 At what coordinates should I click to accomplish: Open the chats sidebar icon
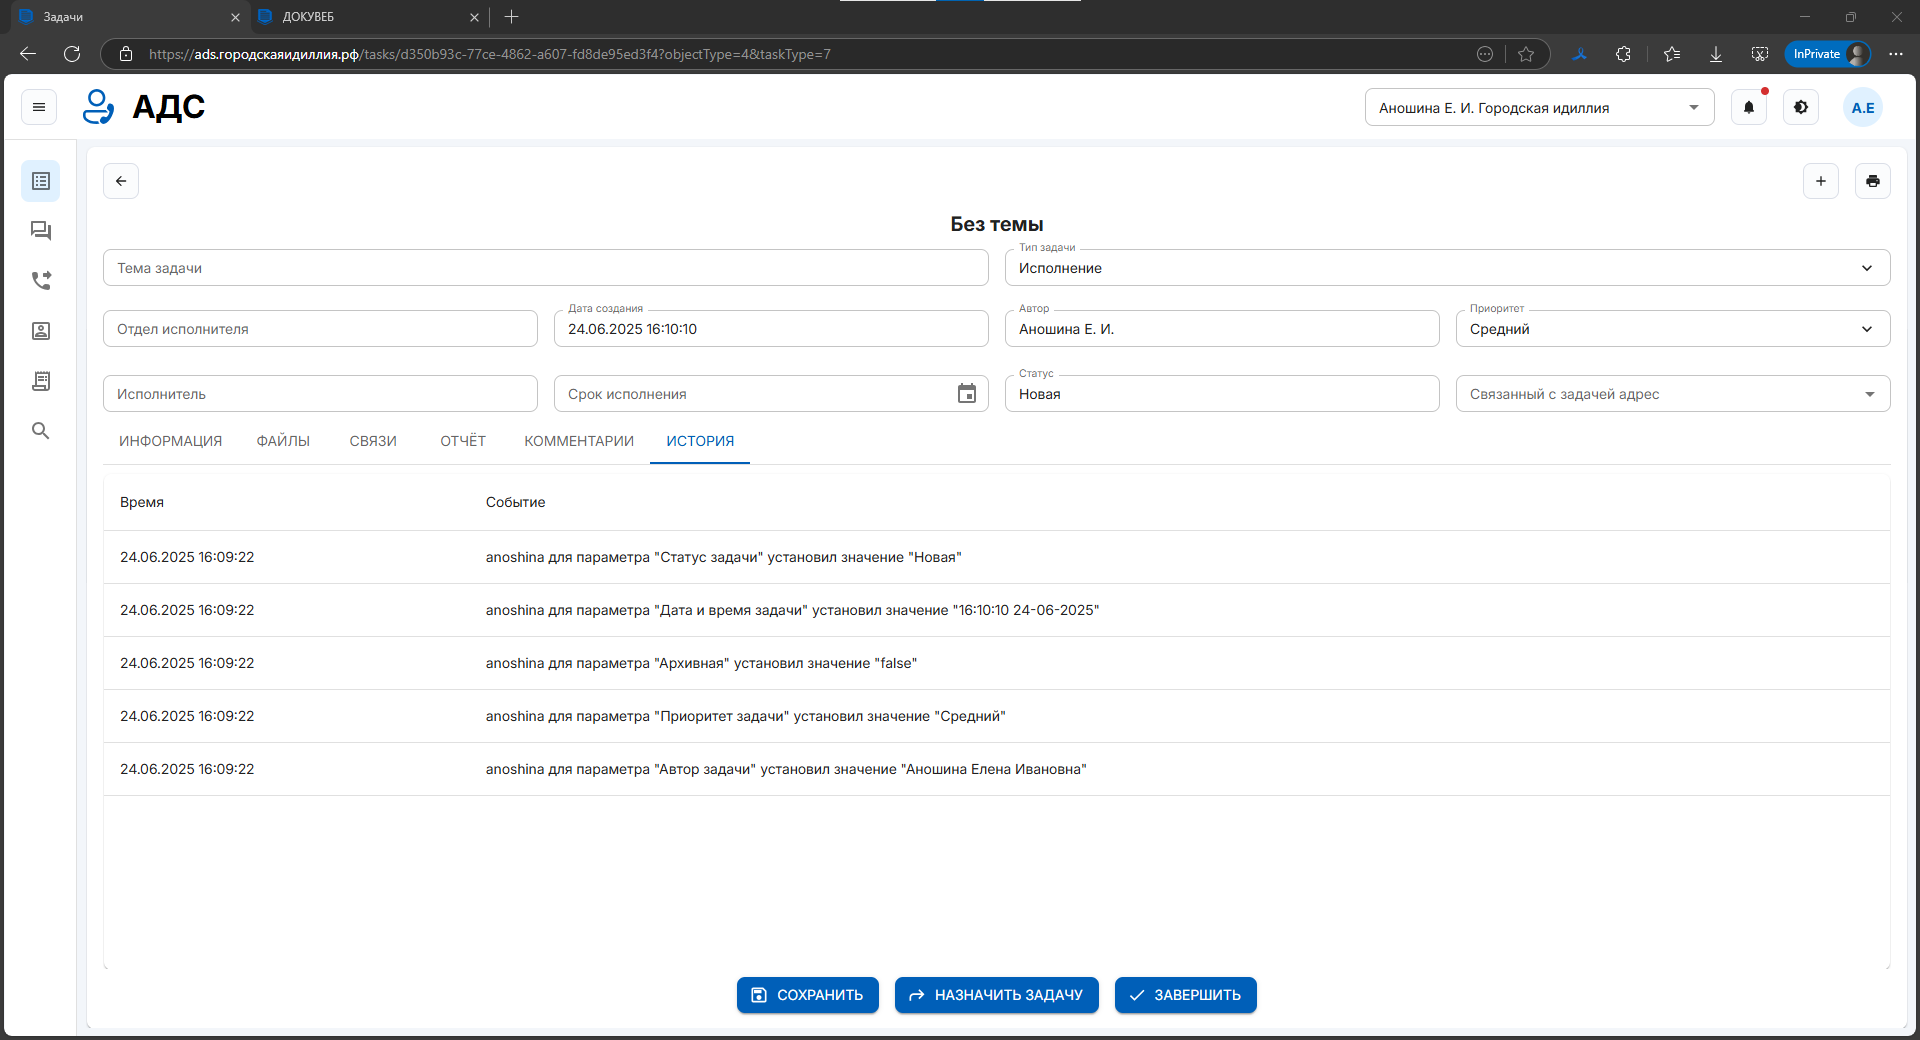41,231
